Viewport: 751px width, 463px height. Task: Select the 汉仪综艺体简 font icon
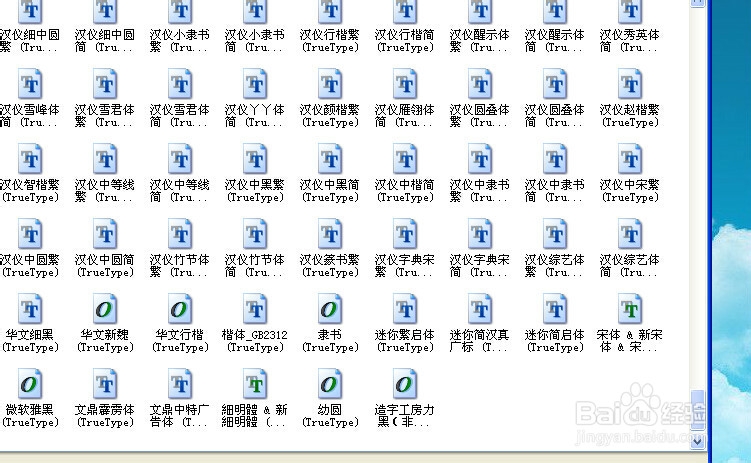tap(630, 234)
